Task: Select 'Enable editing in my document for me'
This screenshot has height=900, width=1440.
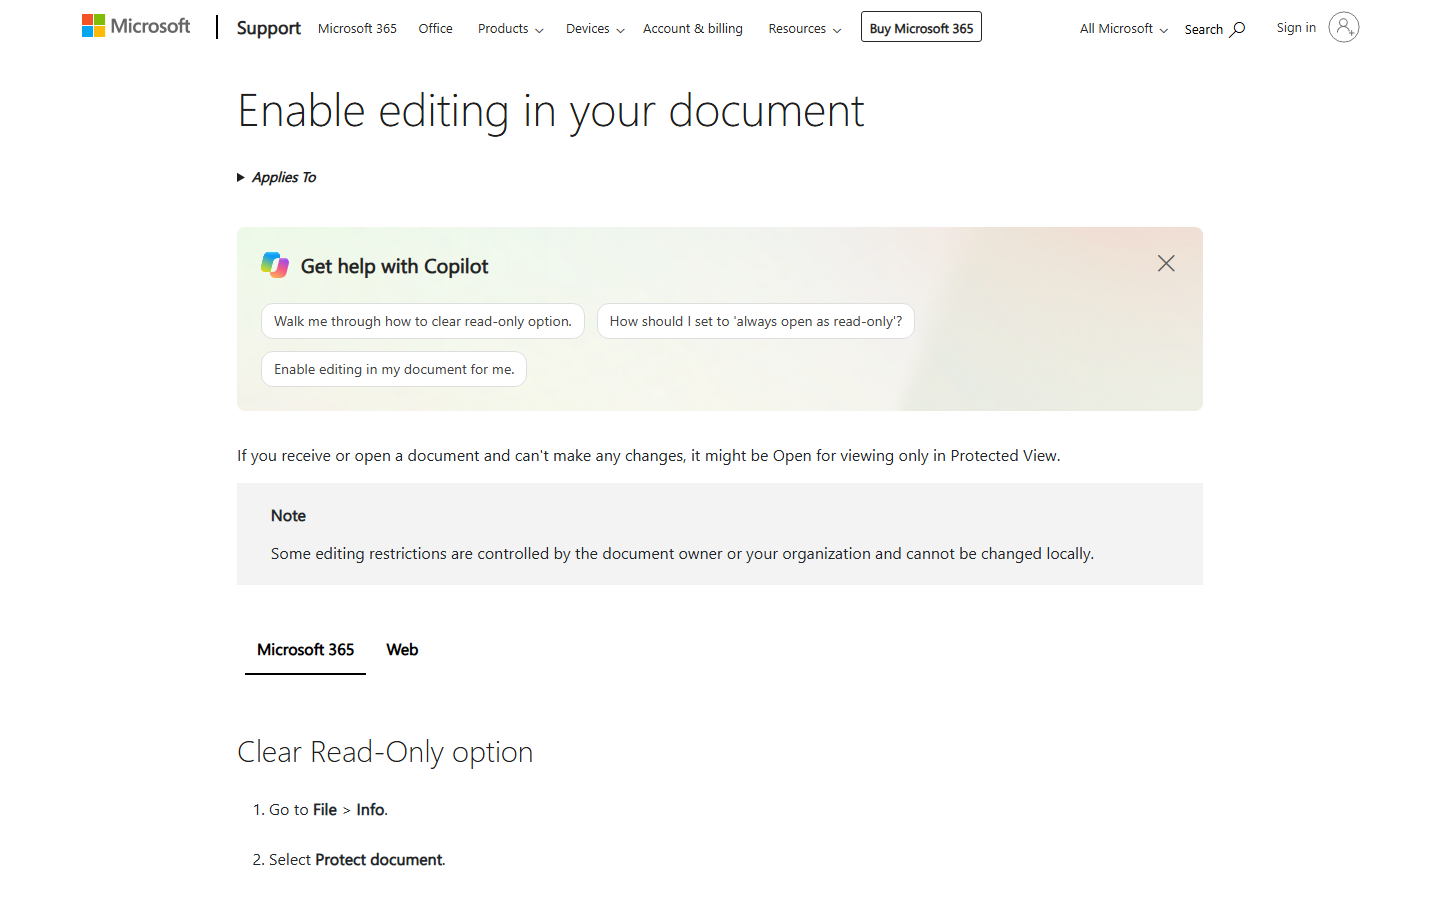Action: 394,369
